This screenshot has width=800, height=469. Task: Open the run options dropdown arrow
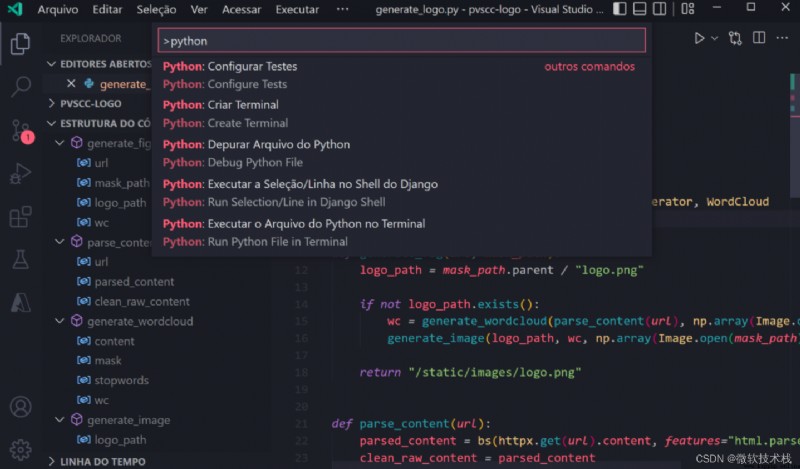714,38
